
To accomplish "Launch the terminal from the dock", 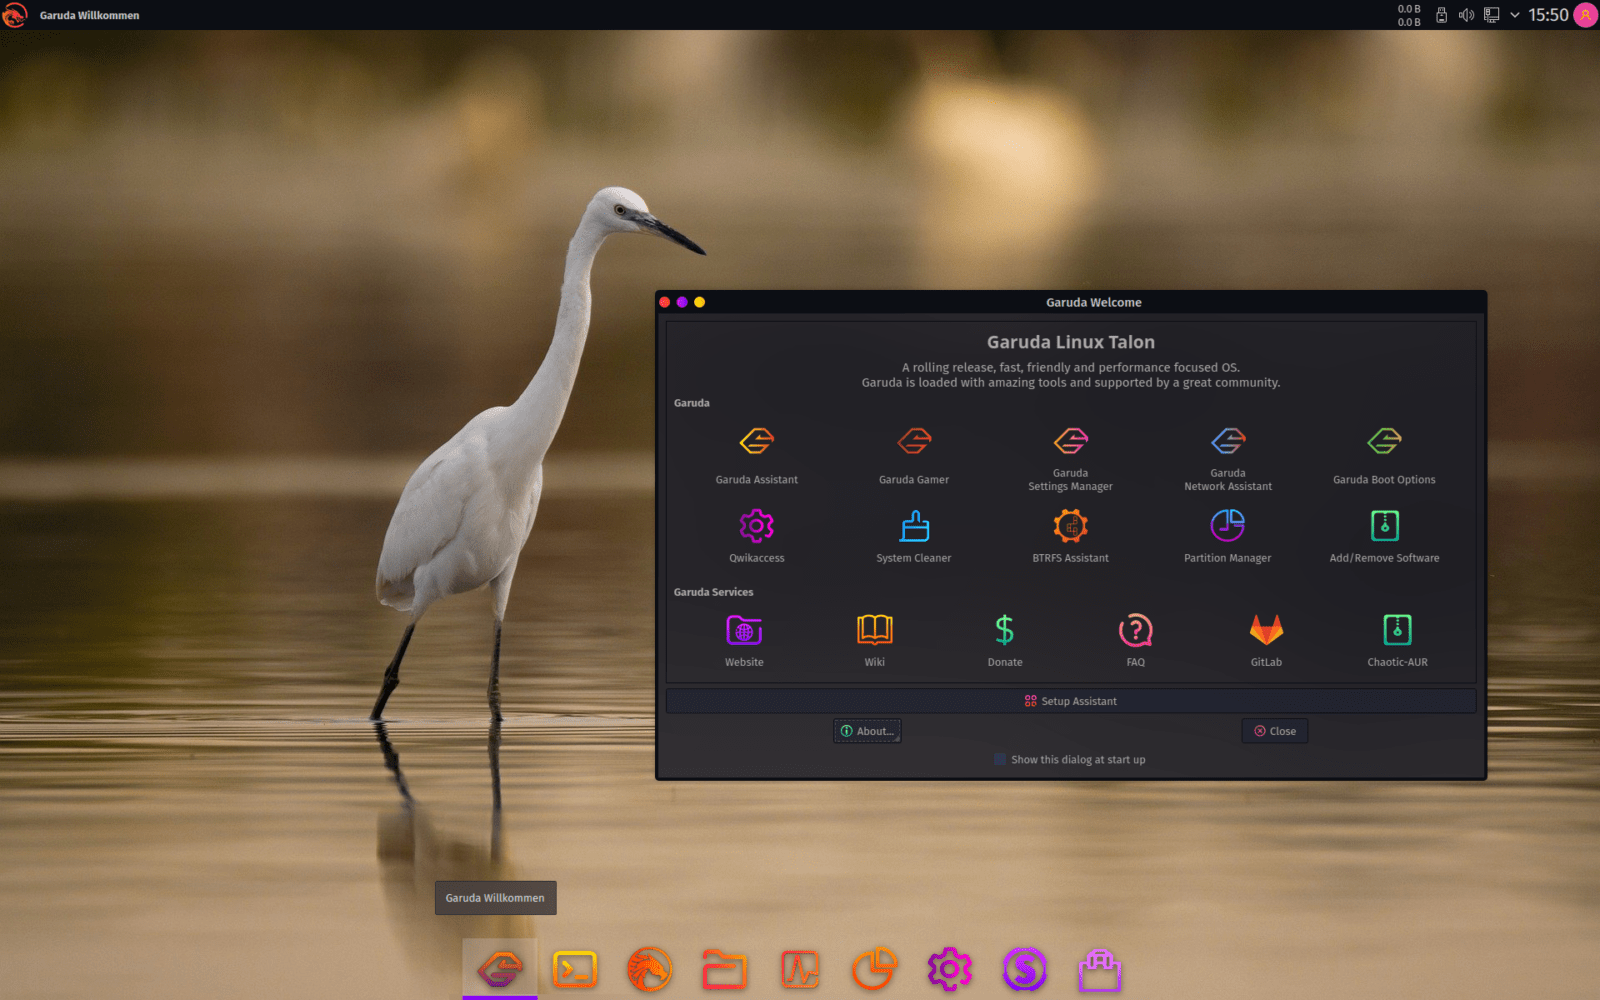I will click(575, 969).
